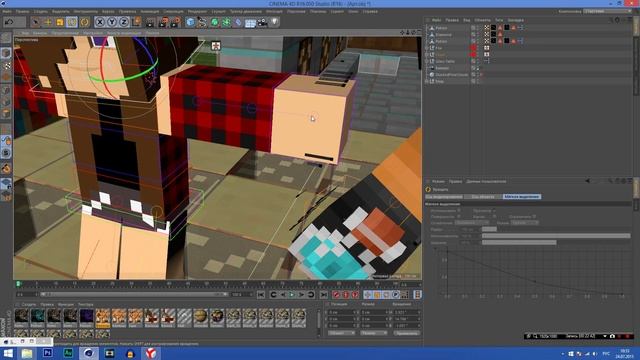Open Режим menu in Attribute Manager

pos(438,181)
